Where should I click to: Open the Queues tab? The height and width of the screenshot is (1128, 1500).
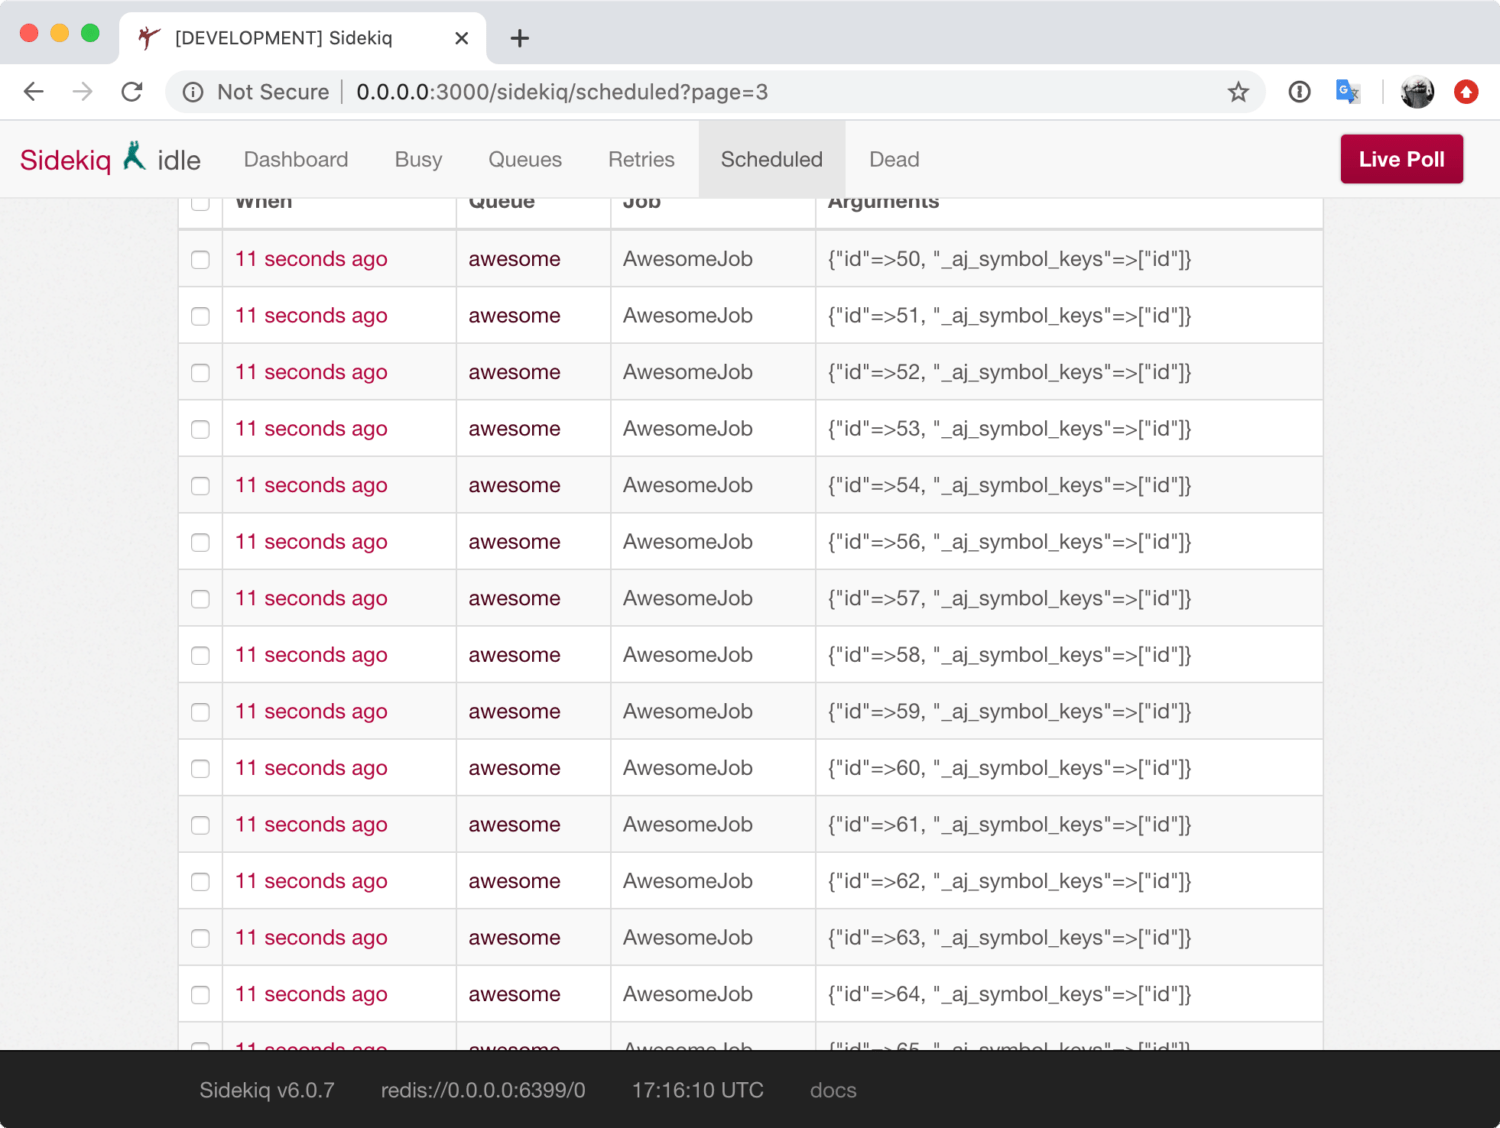(x=525, y=160)
